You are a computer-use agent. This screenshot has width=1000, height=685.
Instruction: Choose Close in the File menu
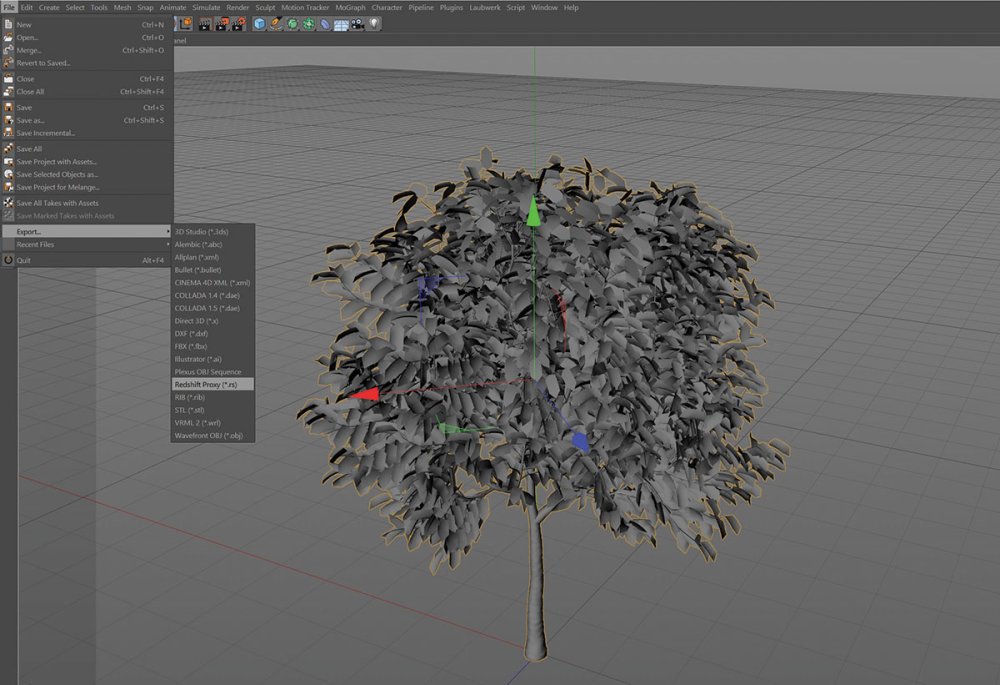(87, 79)
